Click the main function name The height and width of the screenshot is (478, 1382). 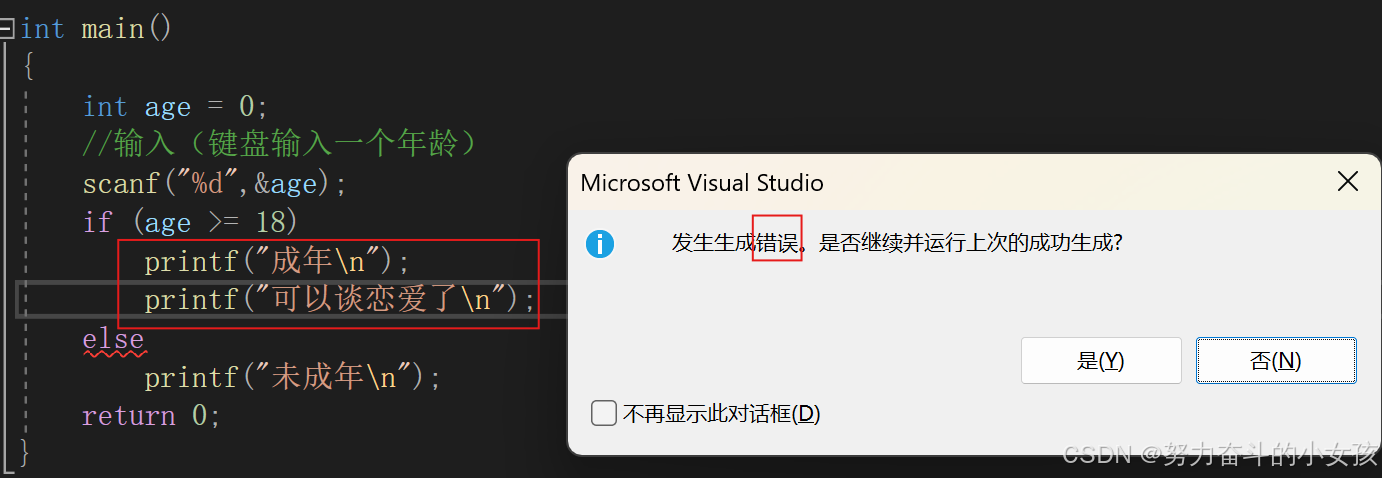click(113, 29)
